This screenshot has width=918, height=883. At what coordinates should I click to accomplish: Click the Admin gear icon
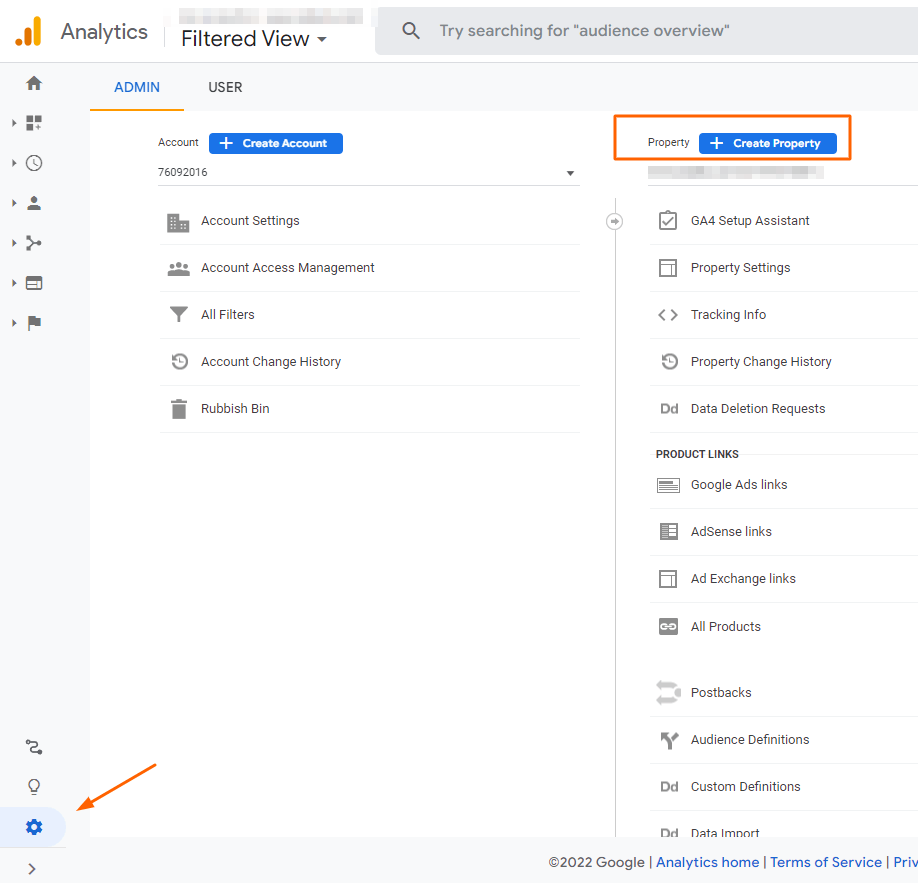[x=33, y=827]
